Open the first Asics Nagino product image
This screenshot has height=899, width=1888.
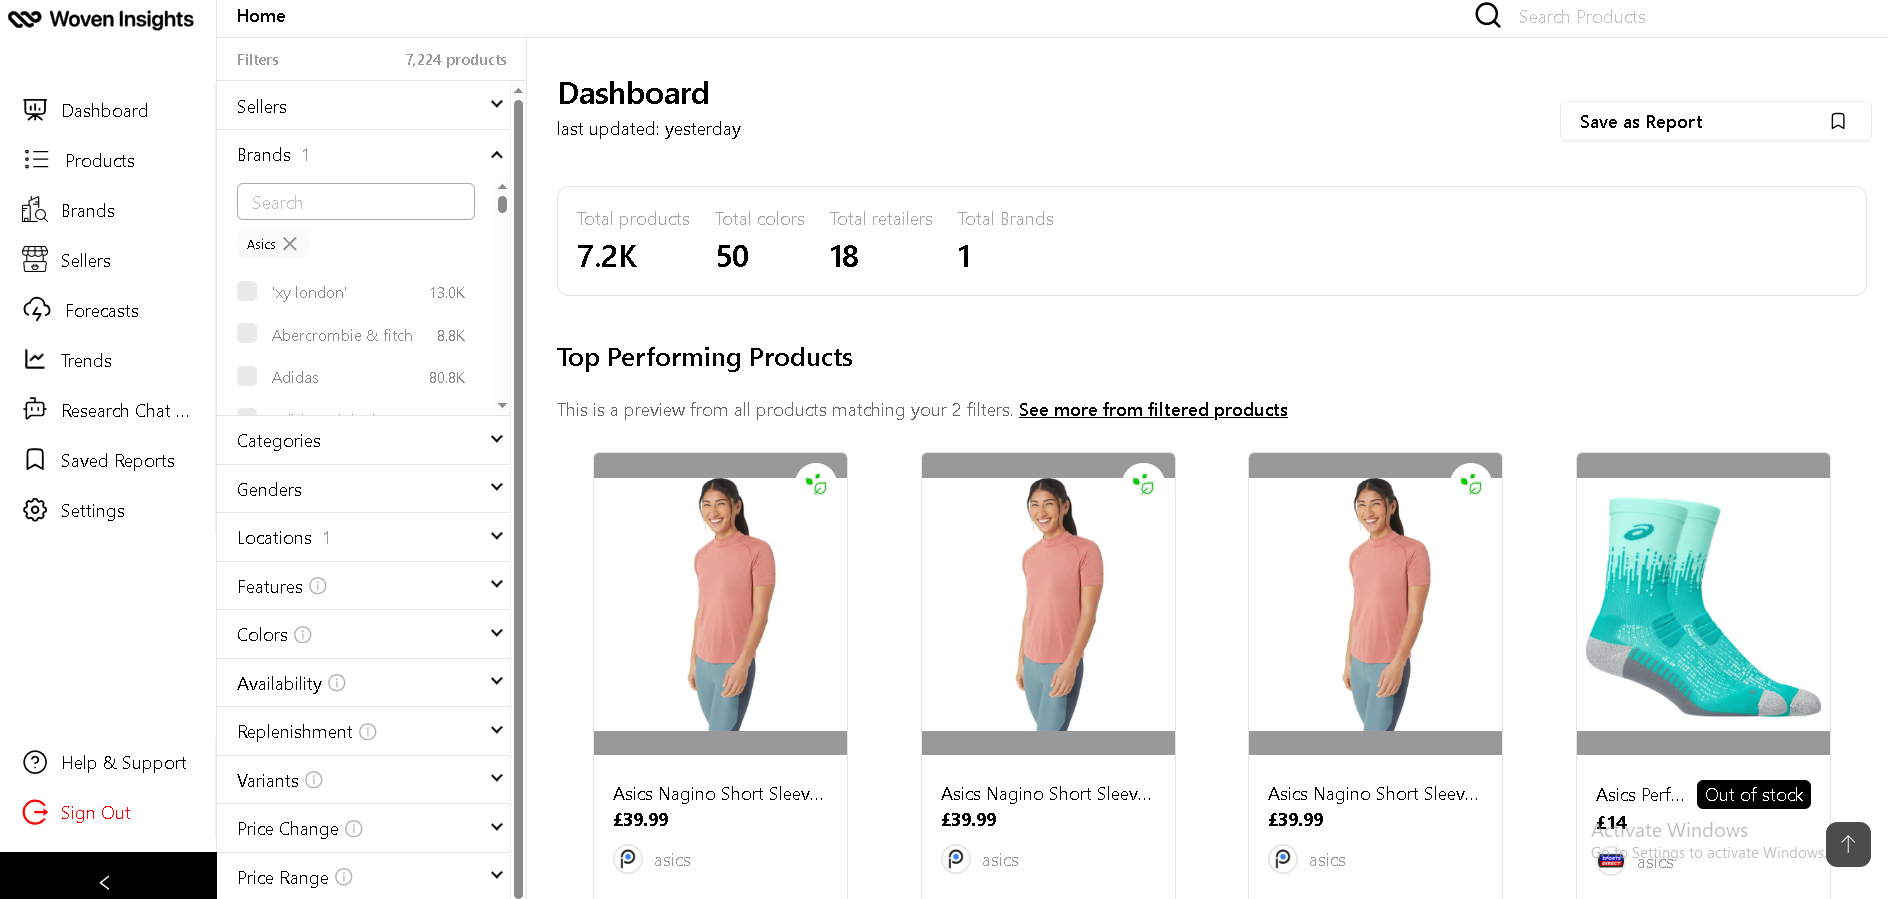click(x=720, y=604)
